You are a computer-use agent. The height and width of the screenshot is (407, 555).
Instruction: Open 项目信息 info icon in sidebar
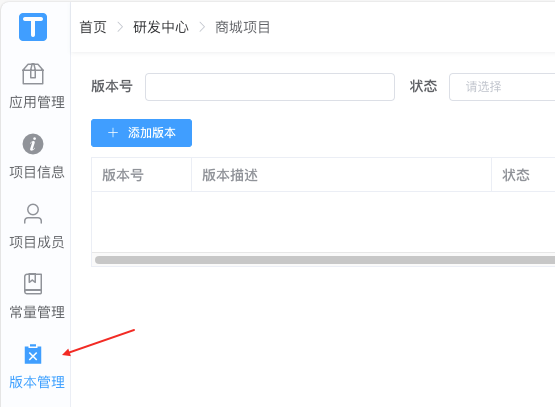pos(33,144)
